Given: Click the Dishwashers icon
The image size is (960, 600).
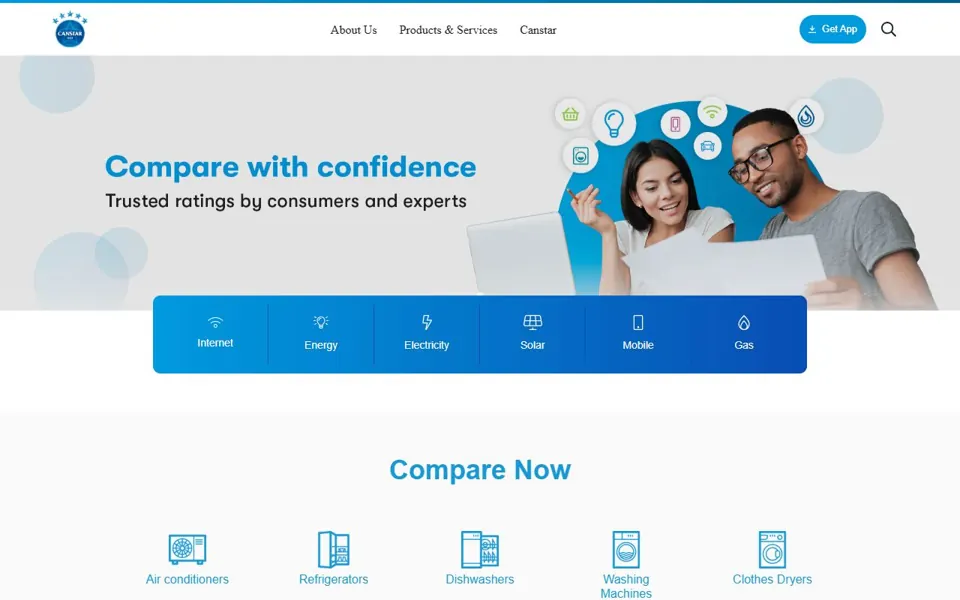Looking at the screenshot, I should coord(480,549).
